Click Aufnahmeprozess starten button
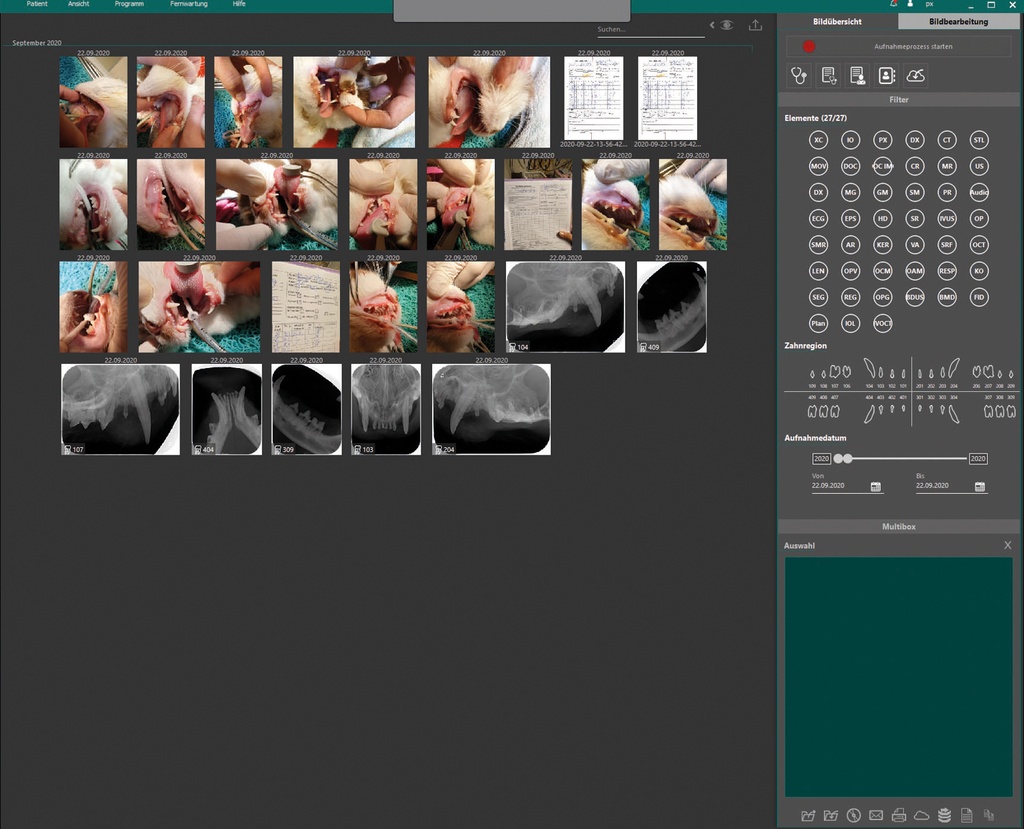The width and height of the screenshot is (1024, 829). (x=900, y=46)
